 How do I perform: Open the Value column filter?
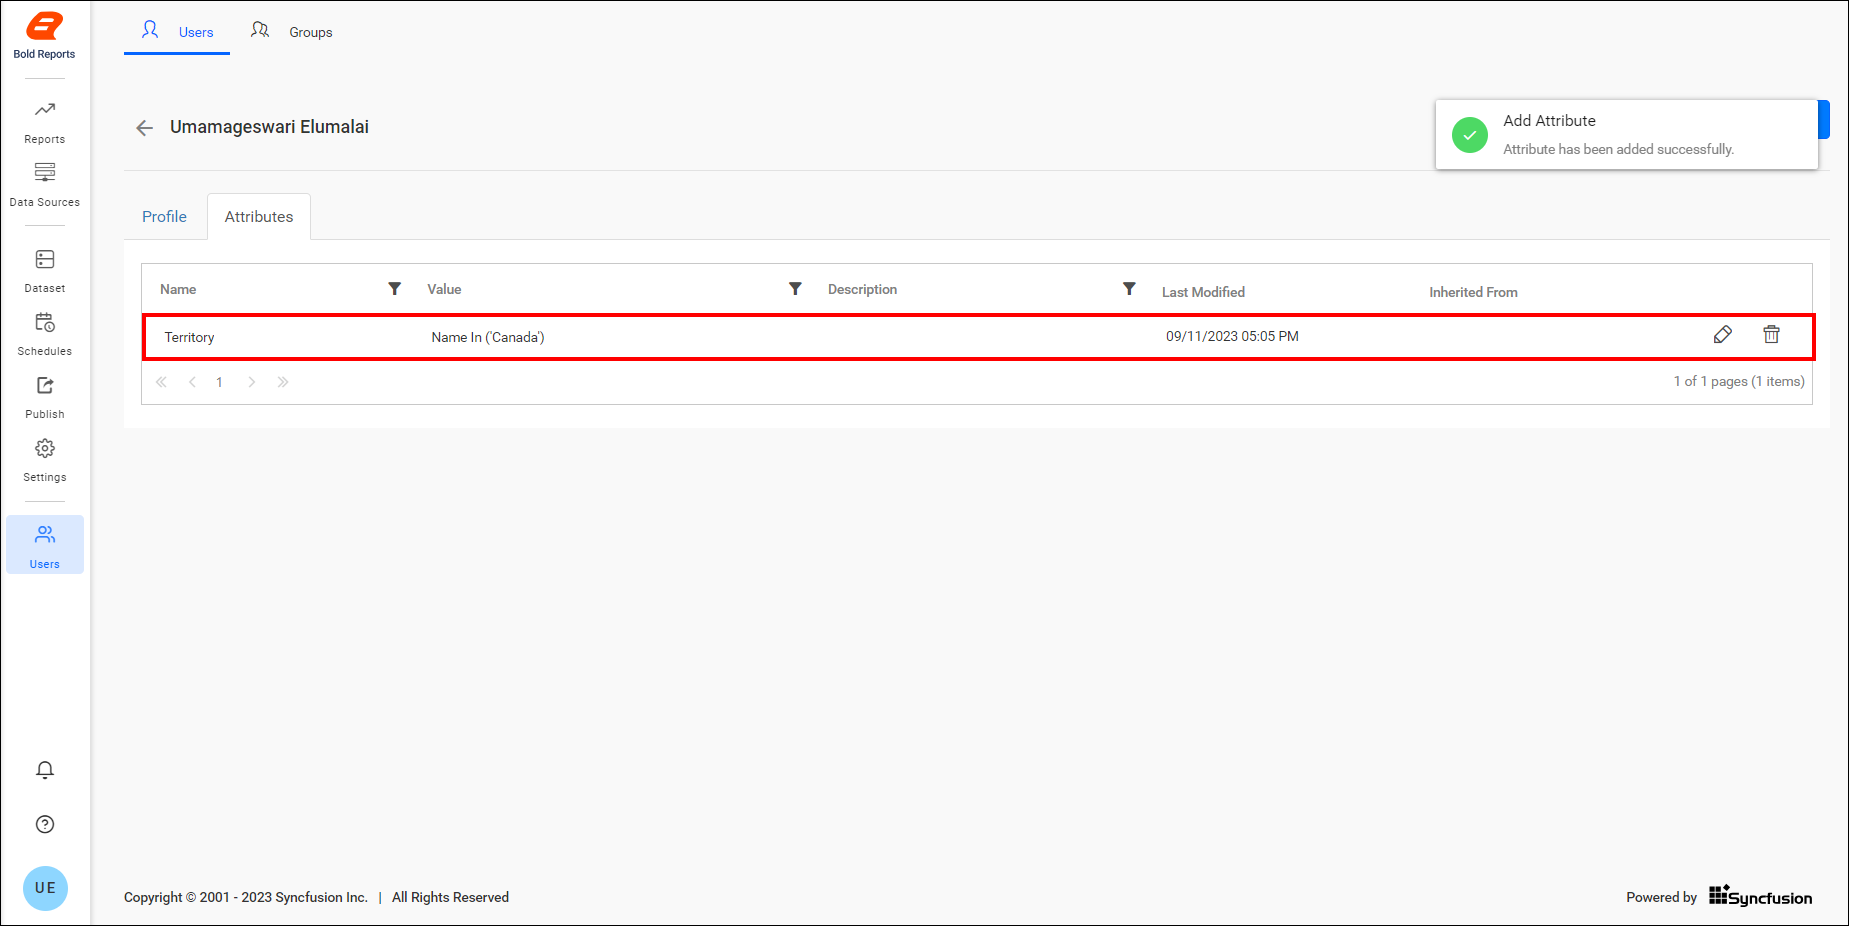point(795,288)
